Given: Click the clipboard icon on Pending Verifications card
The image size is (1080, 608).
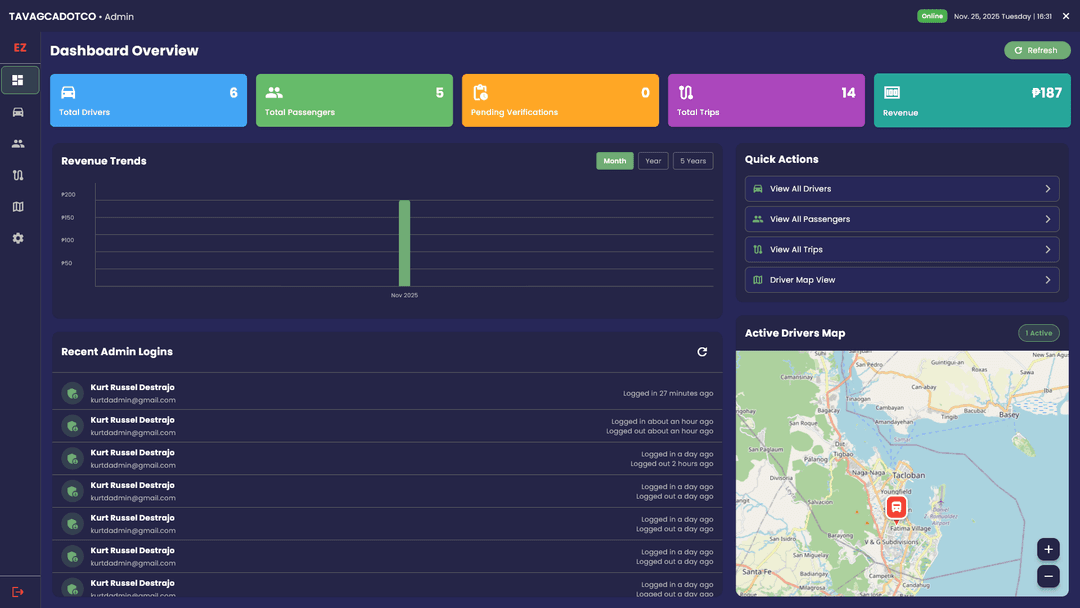Looking at the screenshot, I should tap(480, 92).
